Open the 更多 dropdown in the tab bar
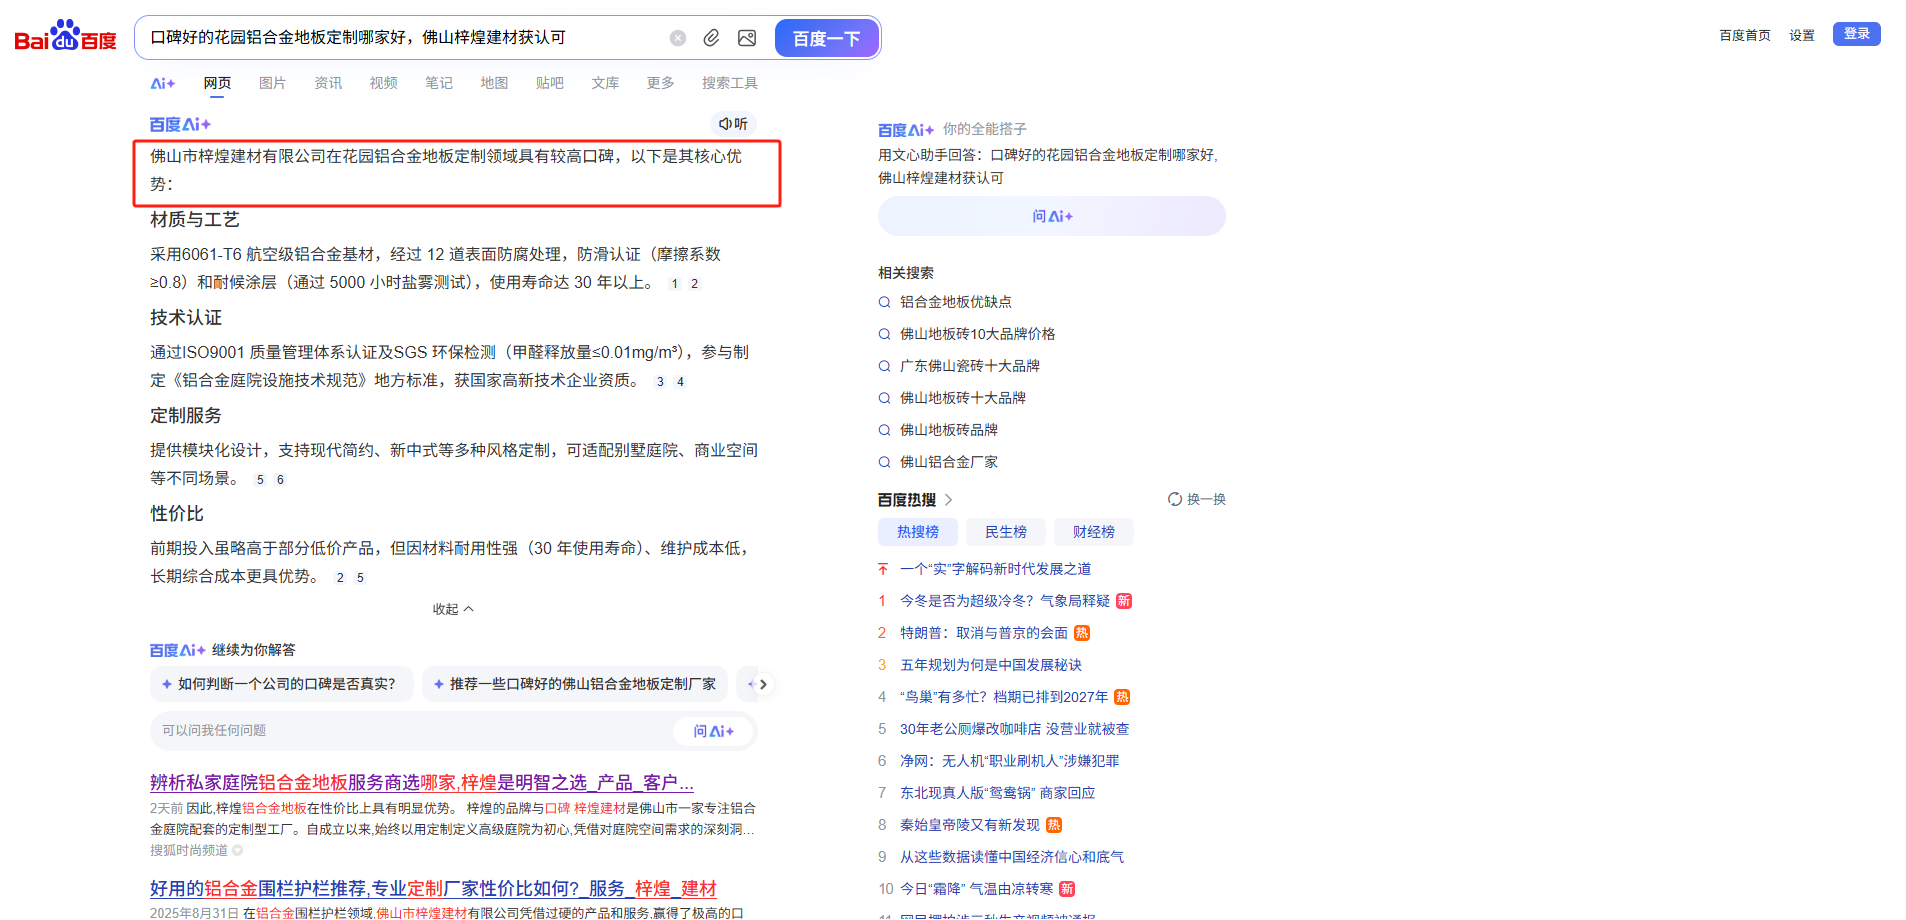The width and height of the screenshot is (1906, 920). tap(659, 83)
